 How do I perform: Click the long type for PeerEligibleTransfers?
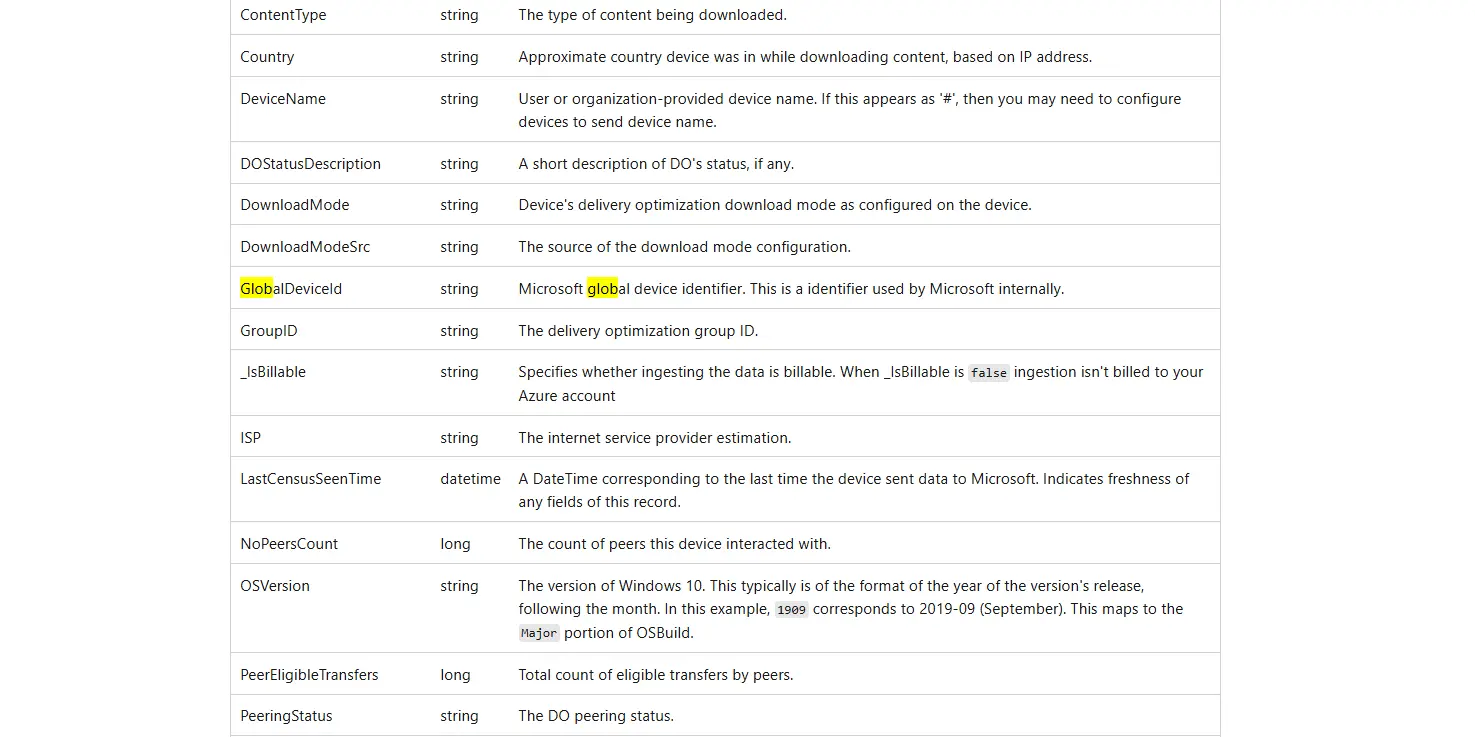point(455,675)
